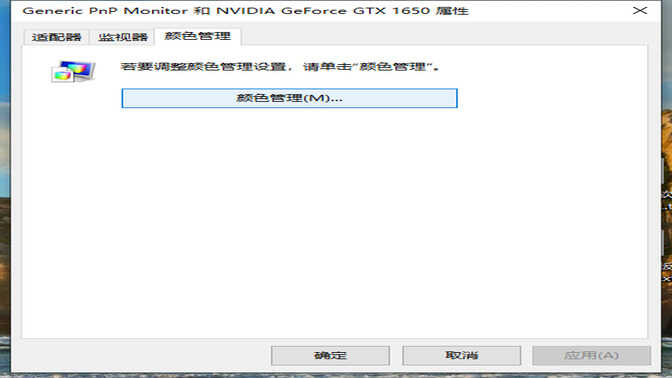Click the color management monitor icon
Screen dimensions: 672x378
tap(73, 71)
